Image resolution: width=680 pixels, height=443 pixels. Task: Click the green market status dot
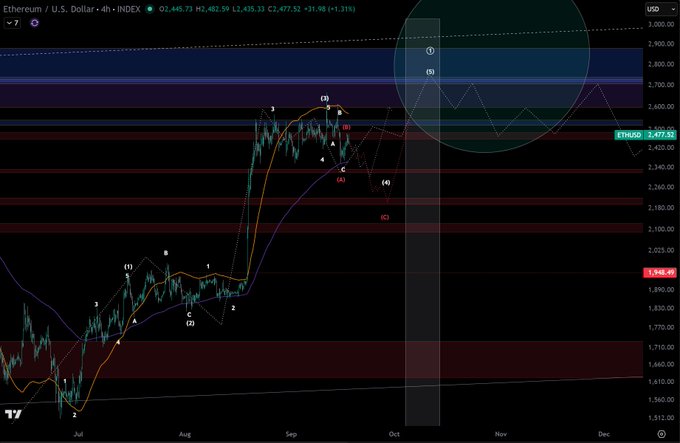click(150, 9)
